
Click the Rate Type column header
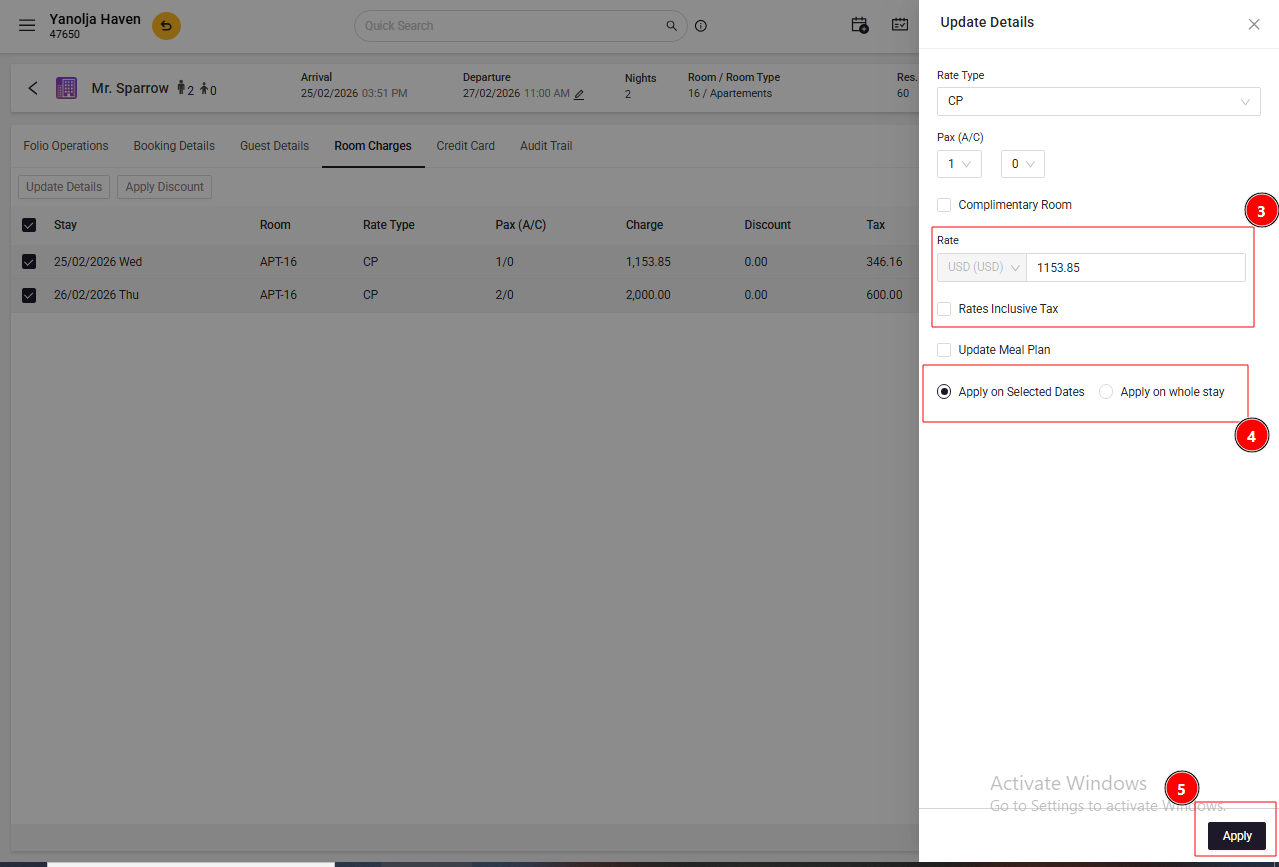pyautogui.click(x=389, y=225)
